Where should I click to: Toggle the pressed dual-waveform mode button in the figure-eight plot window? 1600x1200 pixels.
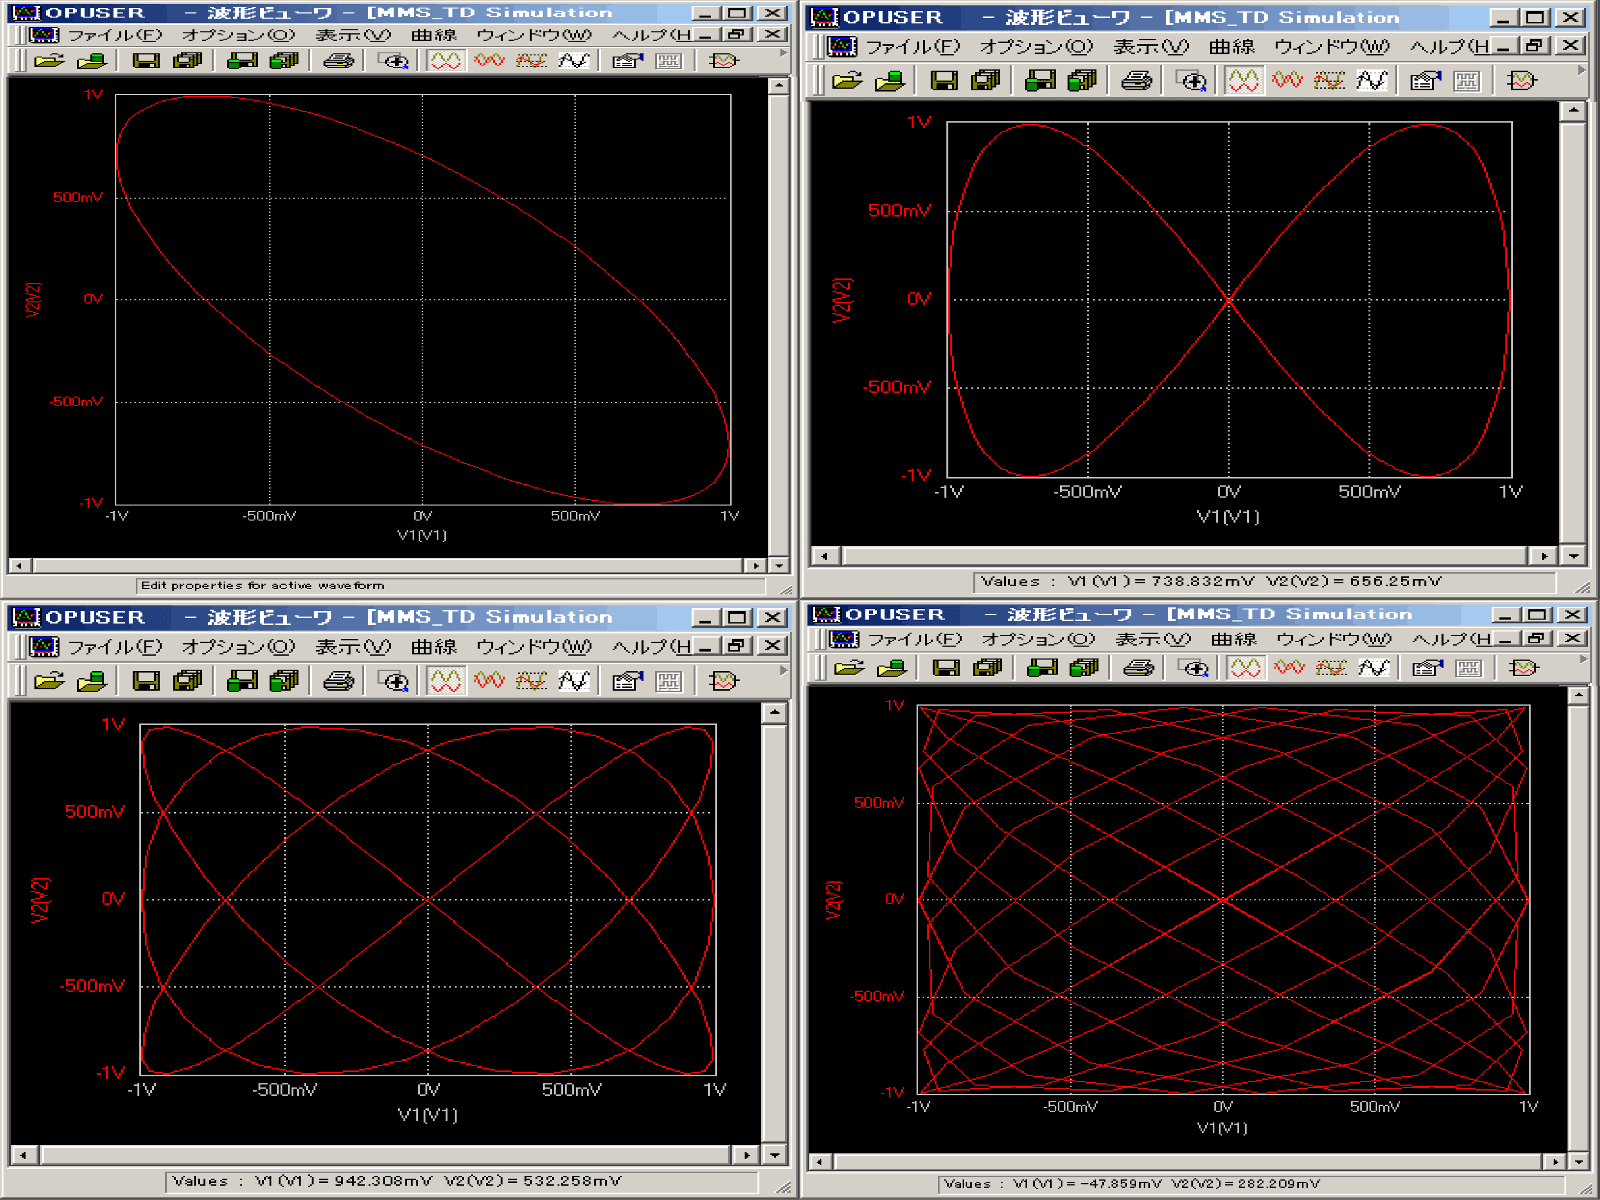(1243, 80)
